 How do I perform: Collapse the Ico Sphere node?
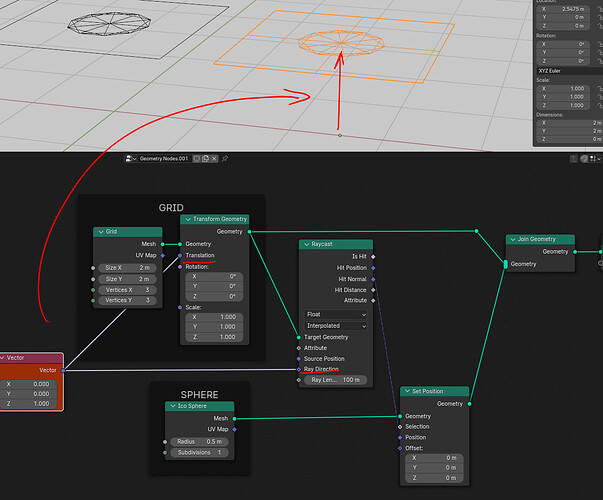tap(173, 406)
